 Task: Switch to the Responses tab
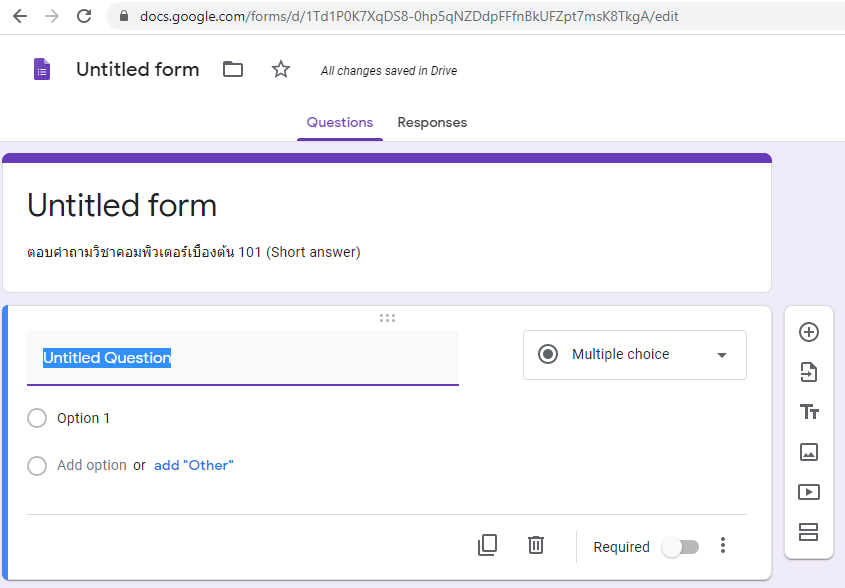(x=432, y=122)
